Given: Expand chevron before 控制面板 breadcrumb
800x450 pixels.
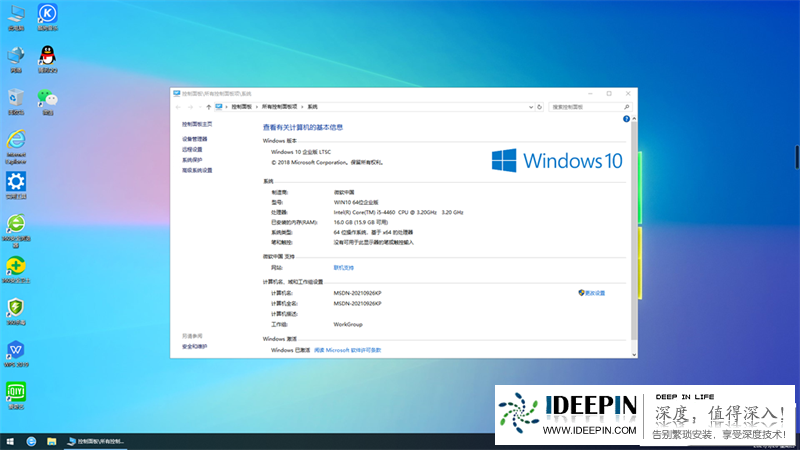Looking at the screenshot, I should 227,107.
